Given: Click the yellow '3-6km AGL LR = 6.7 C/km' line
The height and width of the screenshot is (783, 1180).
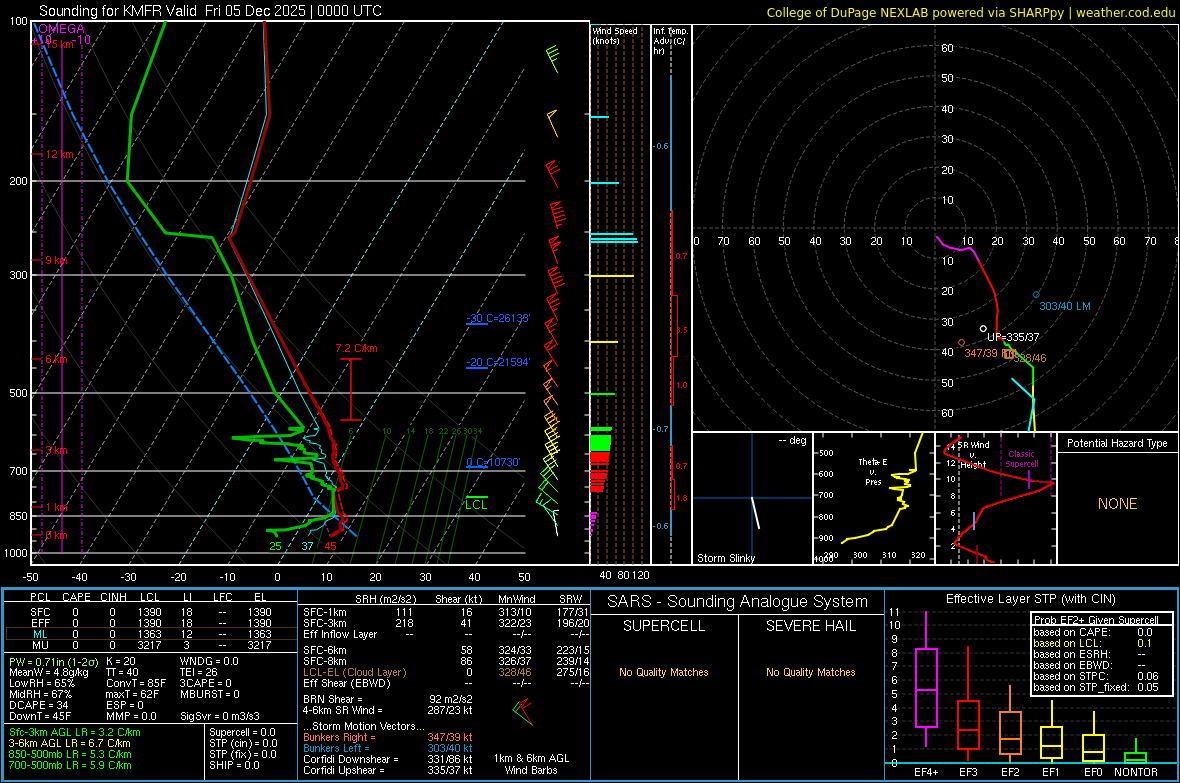Looking at the screenshot, I should (x=69, y=743).
